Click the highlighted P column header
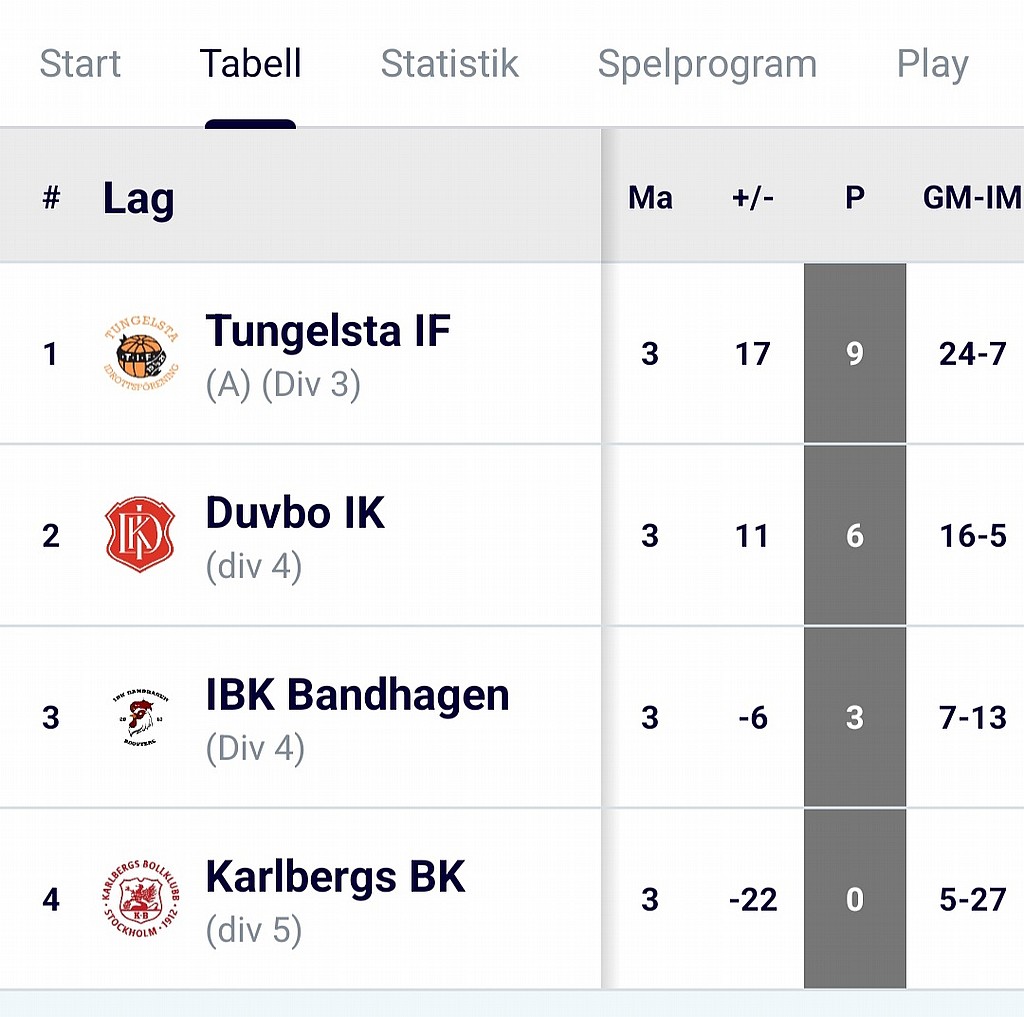The height and width of the screenshot is (1017, 1024). tap(855, 197)
